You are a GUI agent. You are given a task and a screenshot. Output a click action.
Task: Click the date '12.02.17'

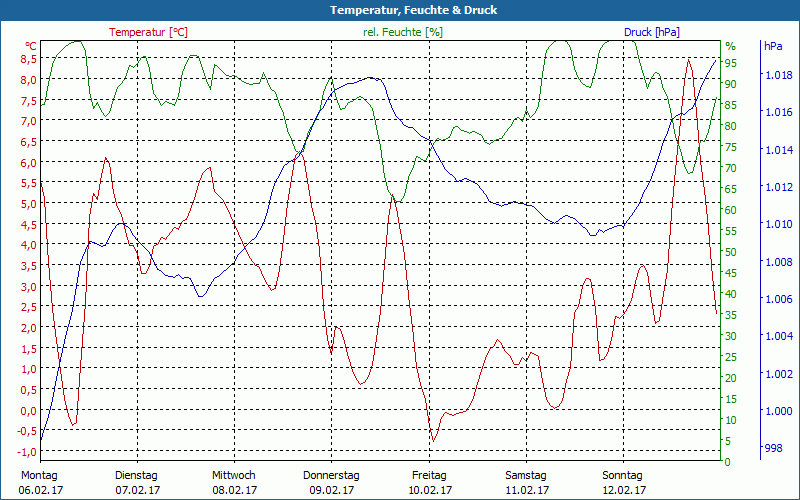(623, 490)
